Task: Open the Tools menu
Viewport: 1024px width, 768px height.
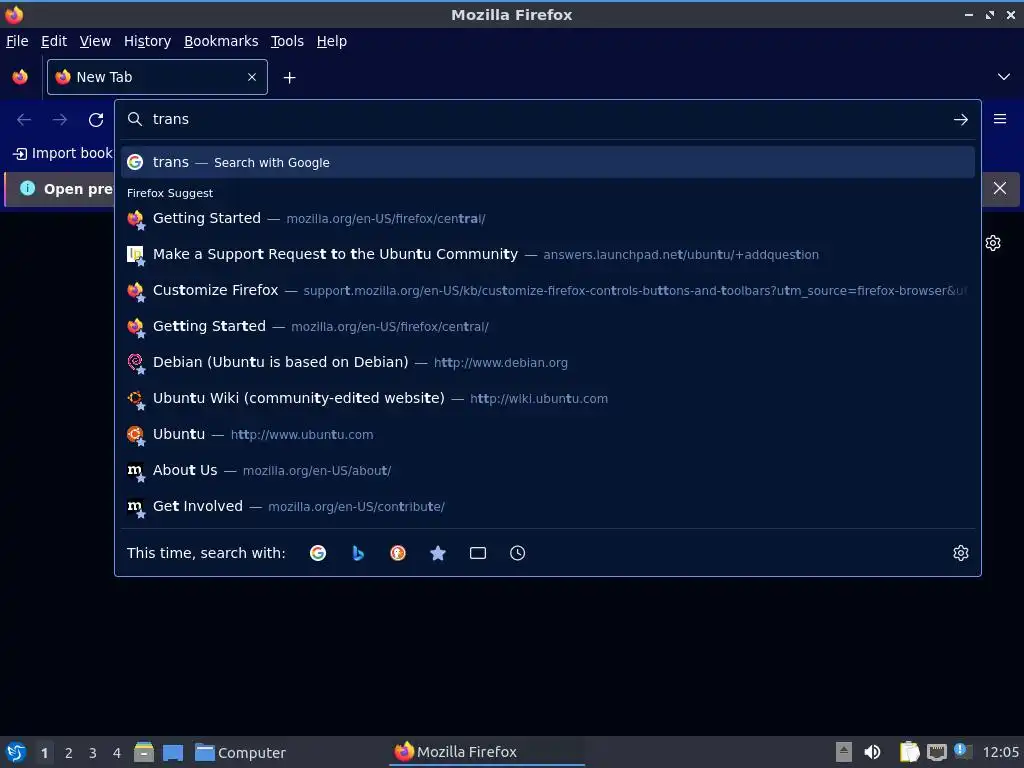Action: (287, 41)
